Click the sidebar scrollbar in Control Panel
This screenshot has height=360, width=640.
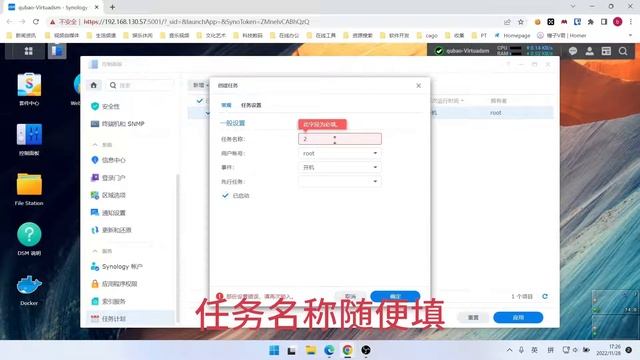tap(178, 248)
